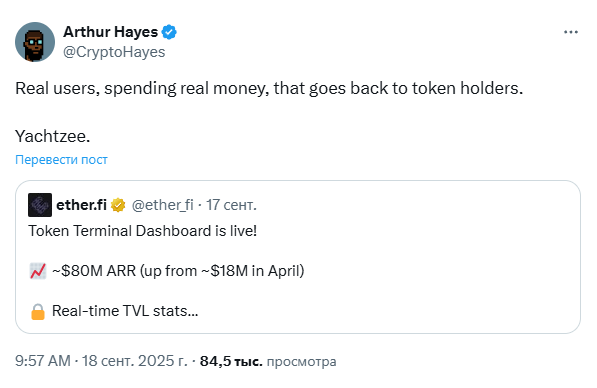Click the word 'Yachtzee.' in the post

(x=53, y=136)
